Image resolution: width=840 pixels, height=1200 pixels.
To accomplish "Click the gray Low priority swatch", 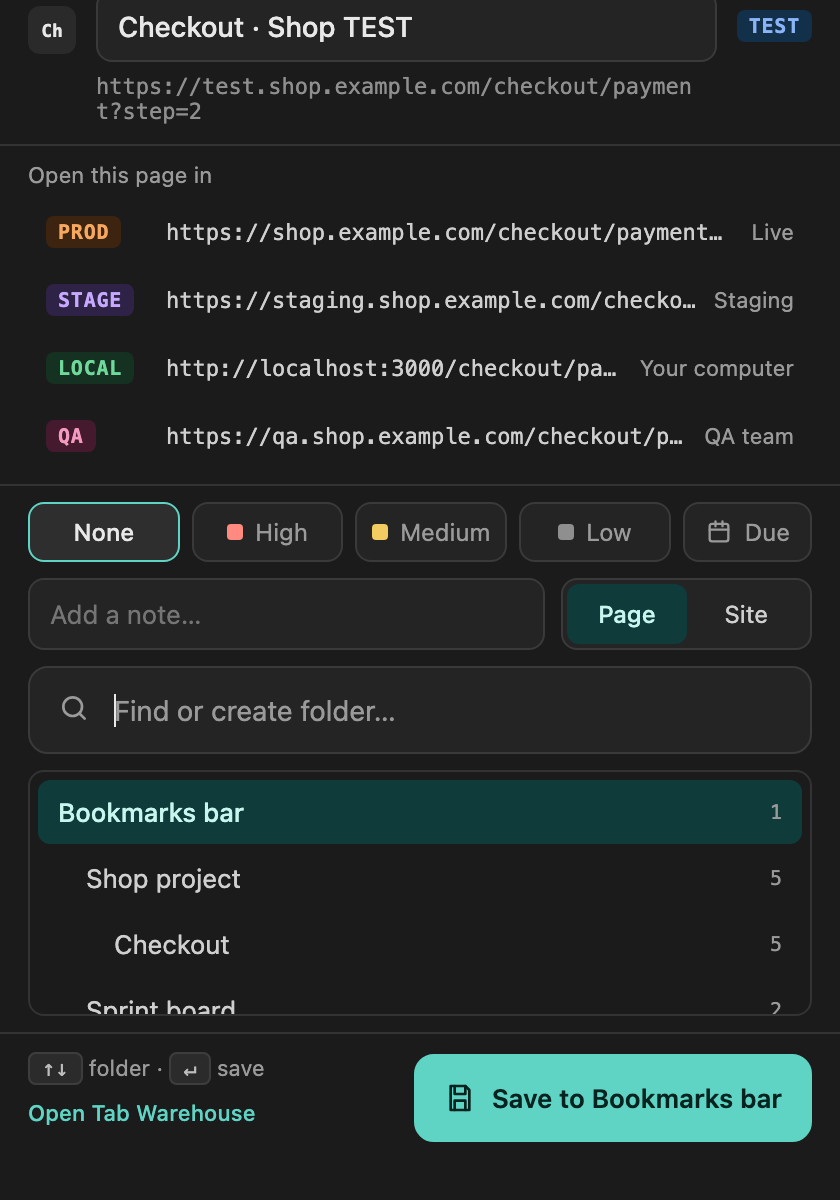I will point(566,532).
